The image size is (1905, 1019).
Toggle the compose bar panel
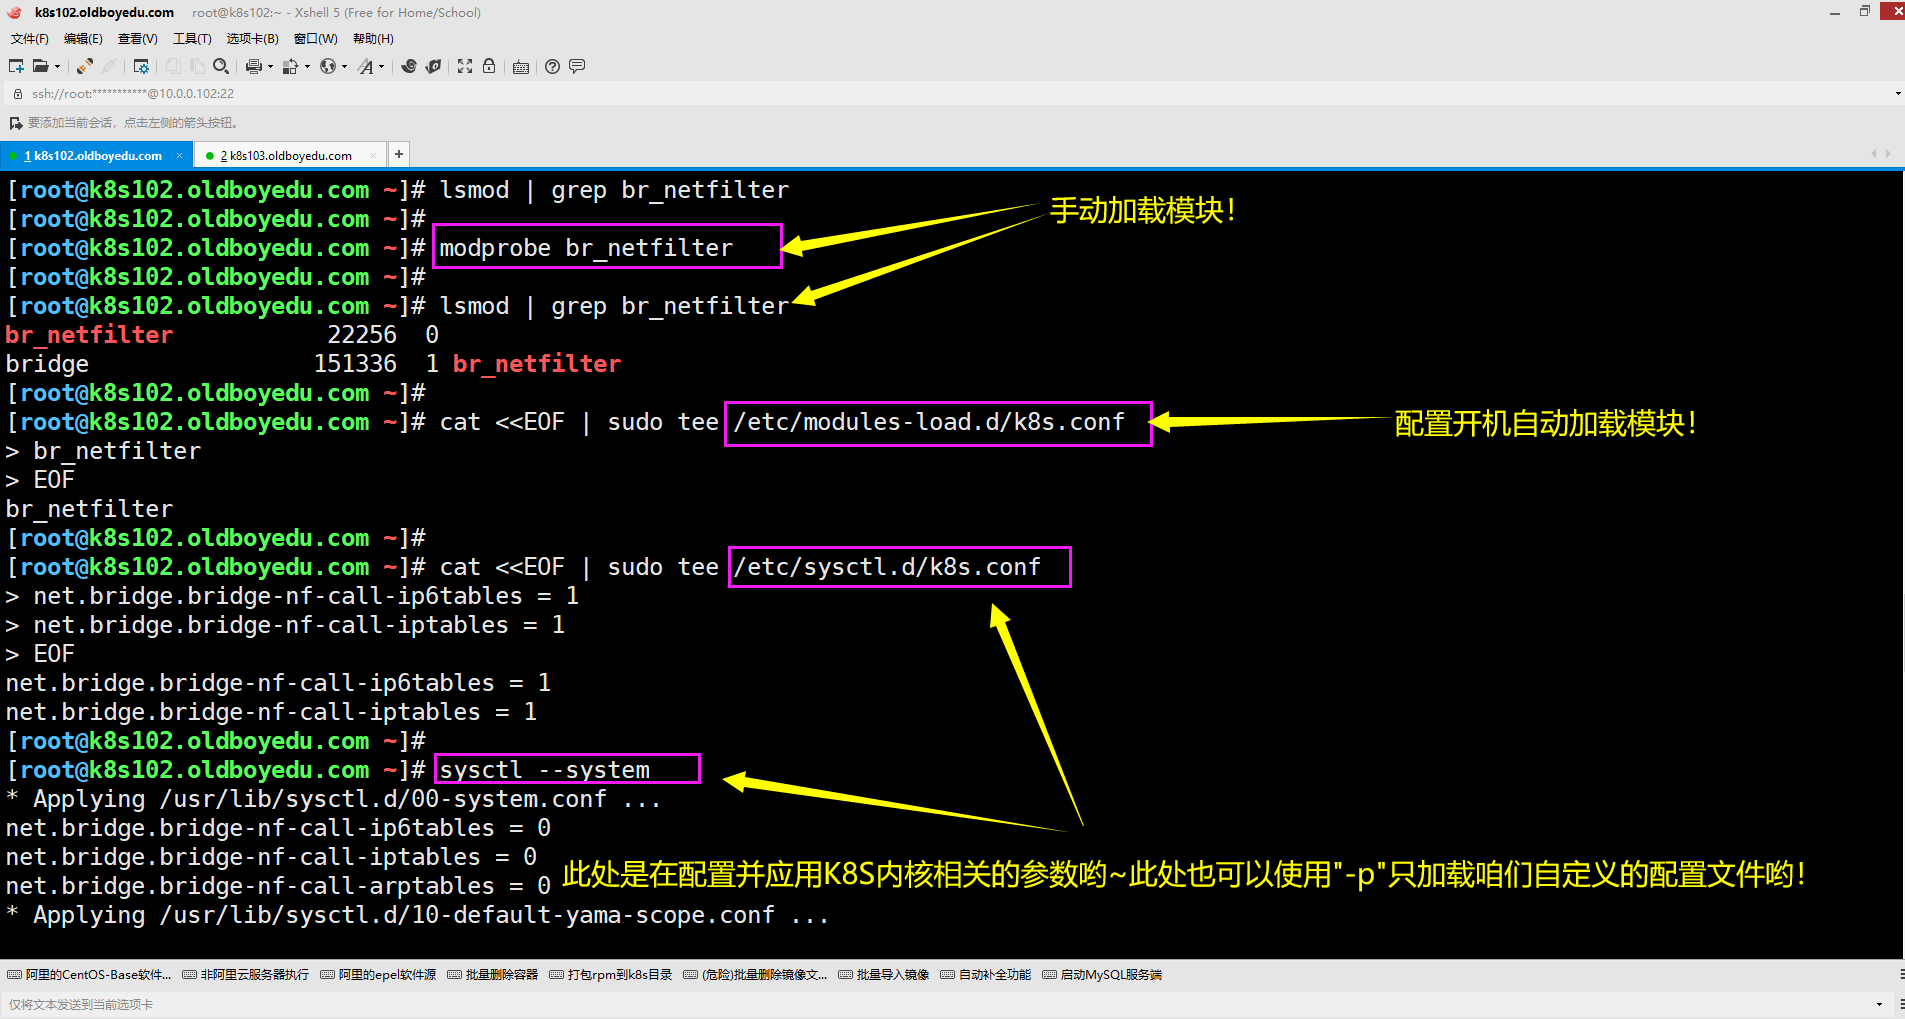click(577, 66)
